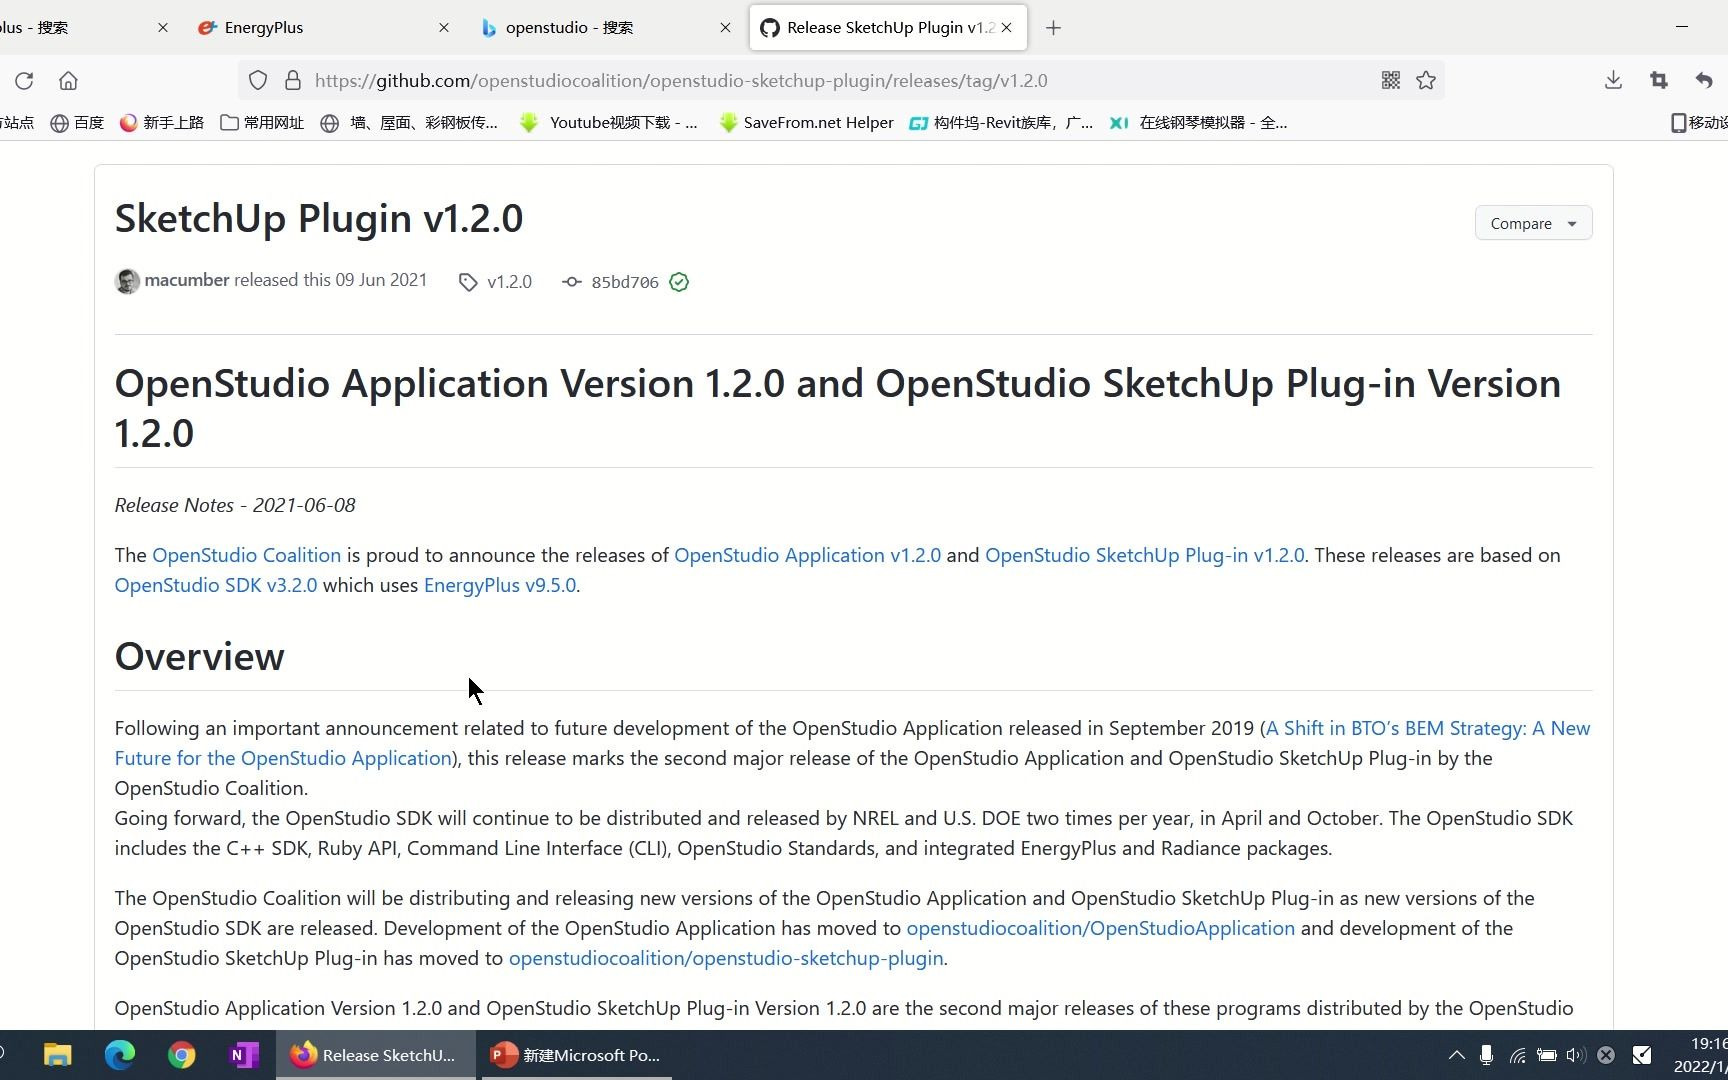Reload the current page
Image resolution: width=1728 pixels, height=1080 pixels.
24,80
